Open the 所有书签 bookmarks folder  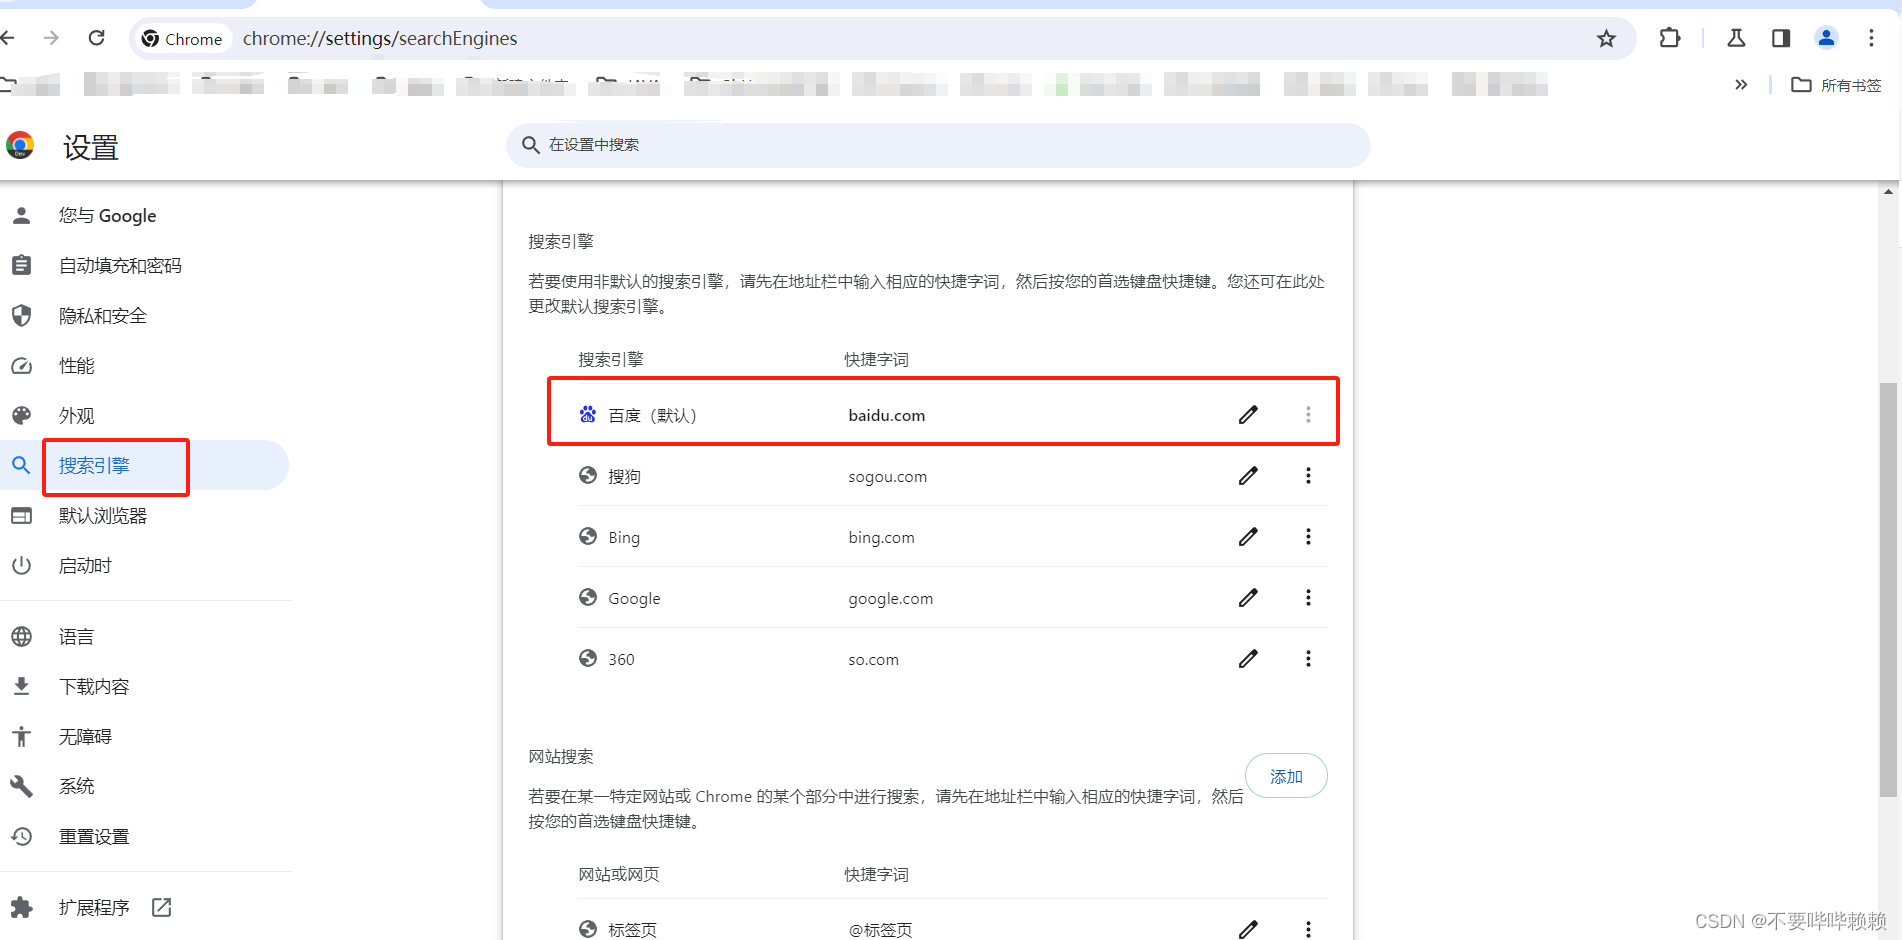coord(1836,85)
